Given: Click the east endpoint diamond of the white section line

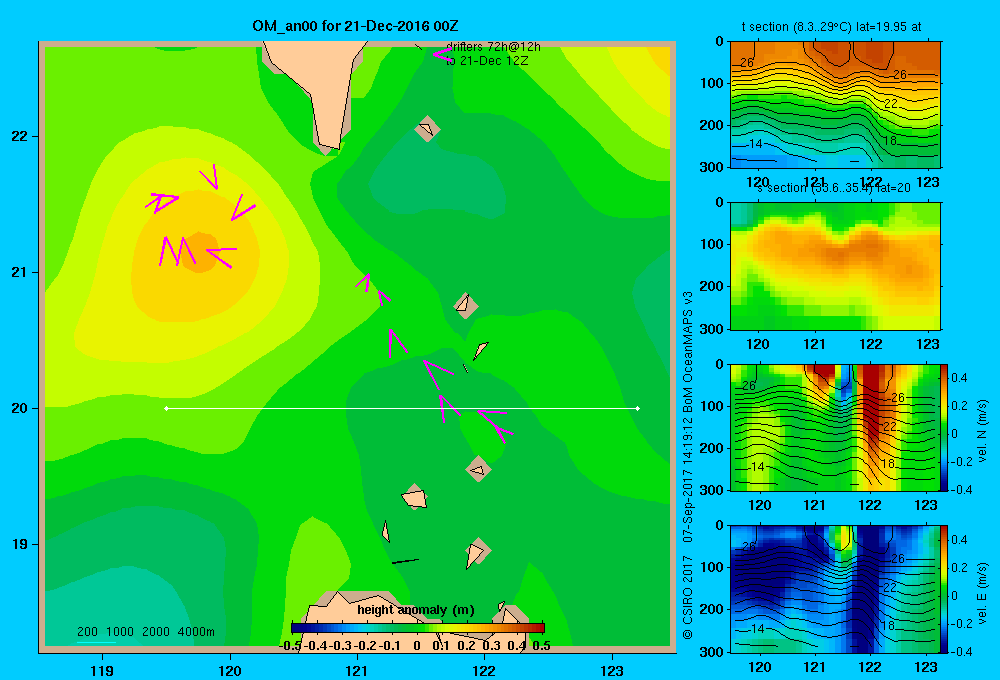Looking at the screenshot, I should pyautogui.click(x=638, y=408).
